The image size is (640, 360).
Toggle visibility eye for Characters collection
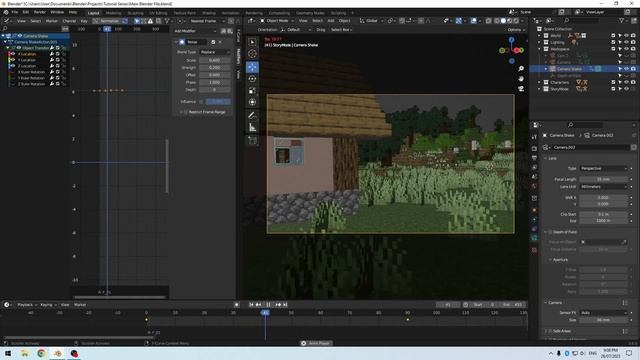(x=626, y=82)
